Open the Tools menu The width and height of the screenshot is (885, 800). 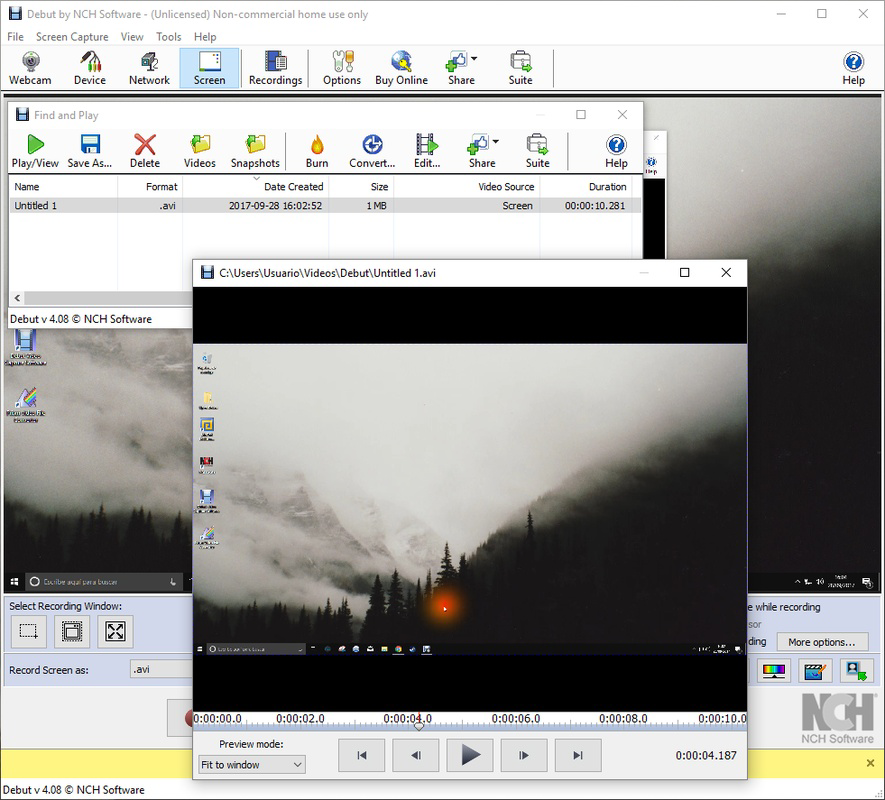tap(169, 37)
